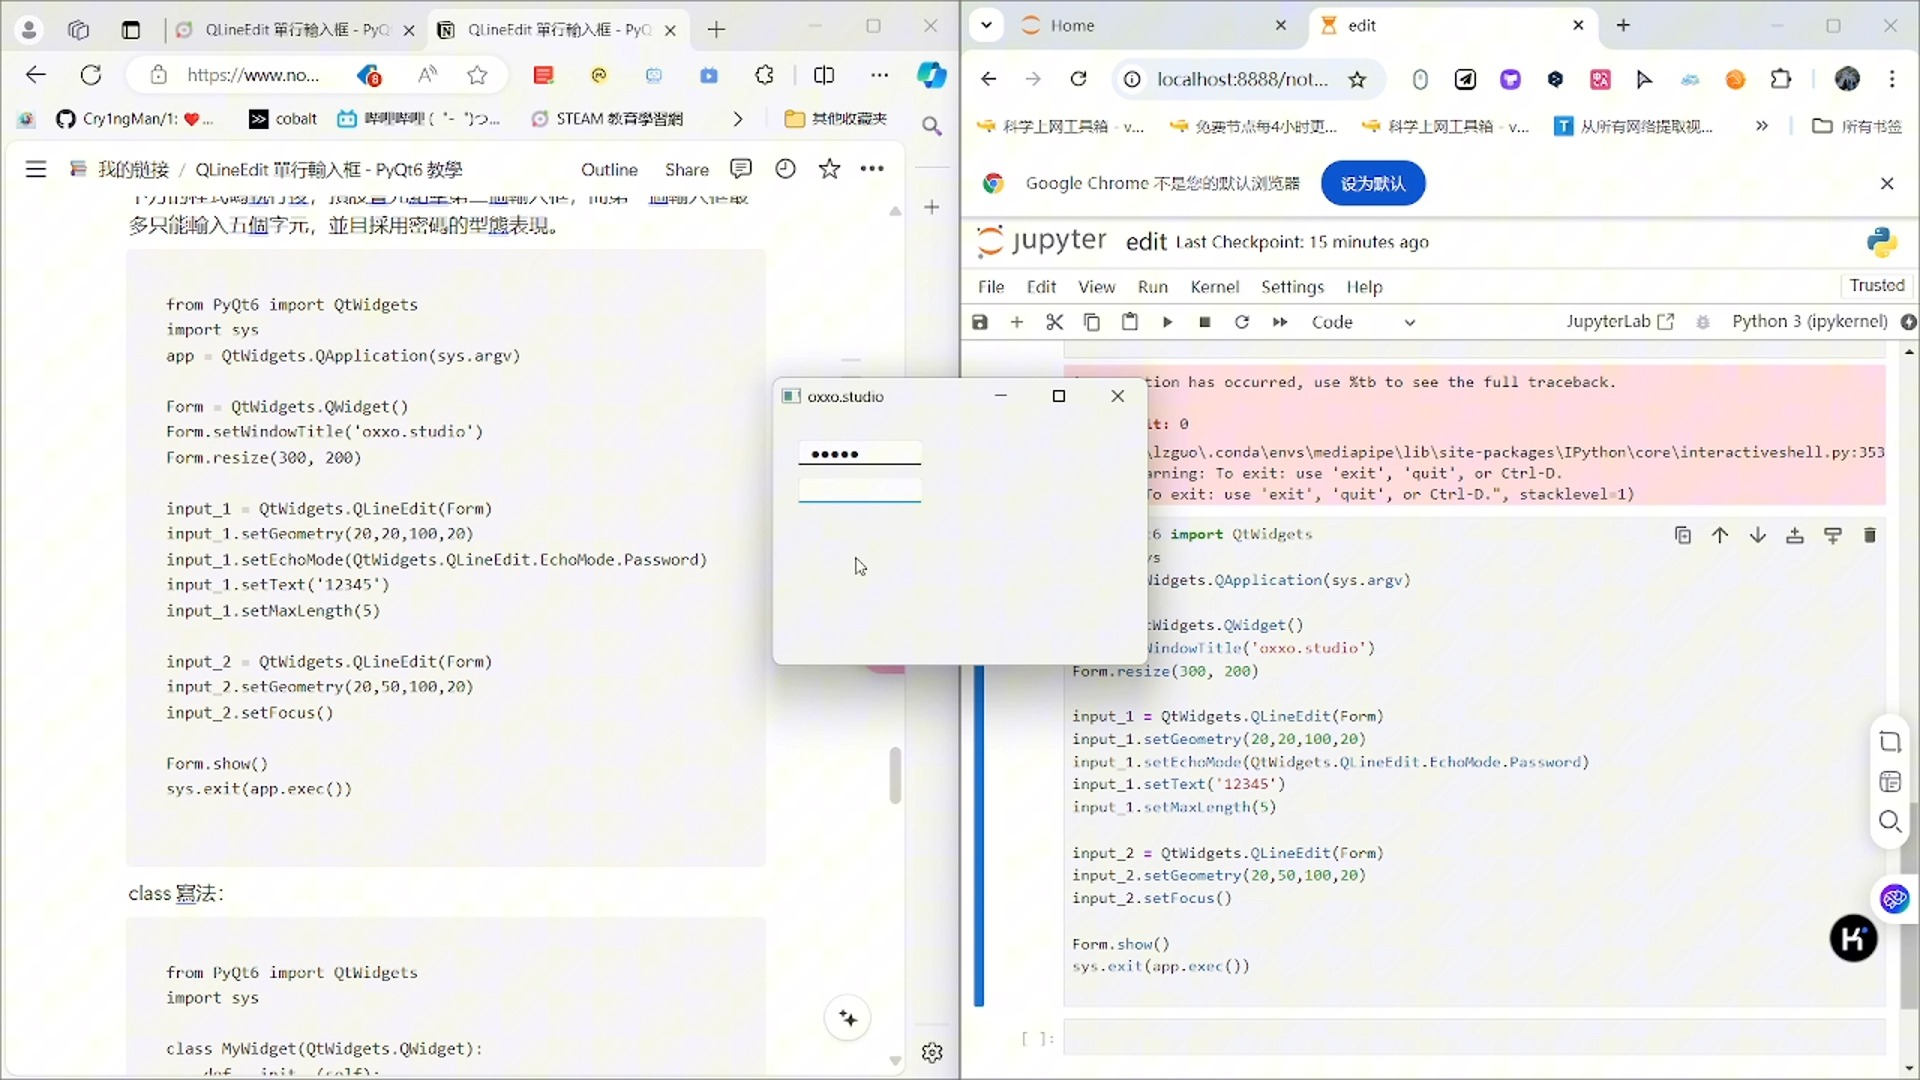The width and height of the screenshot is (1920, 1080).
Task: Expand the Chrome bookmarks overflow chevron
Action: click(1762, 126)
